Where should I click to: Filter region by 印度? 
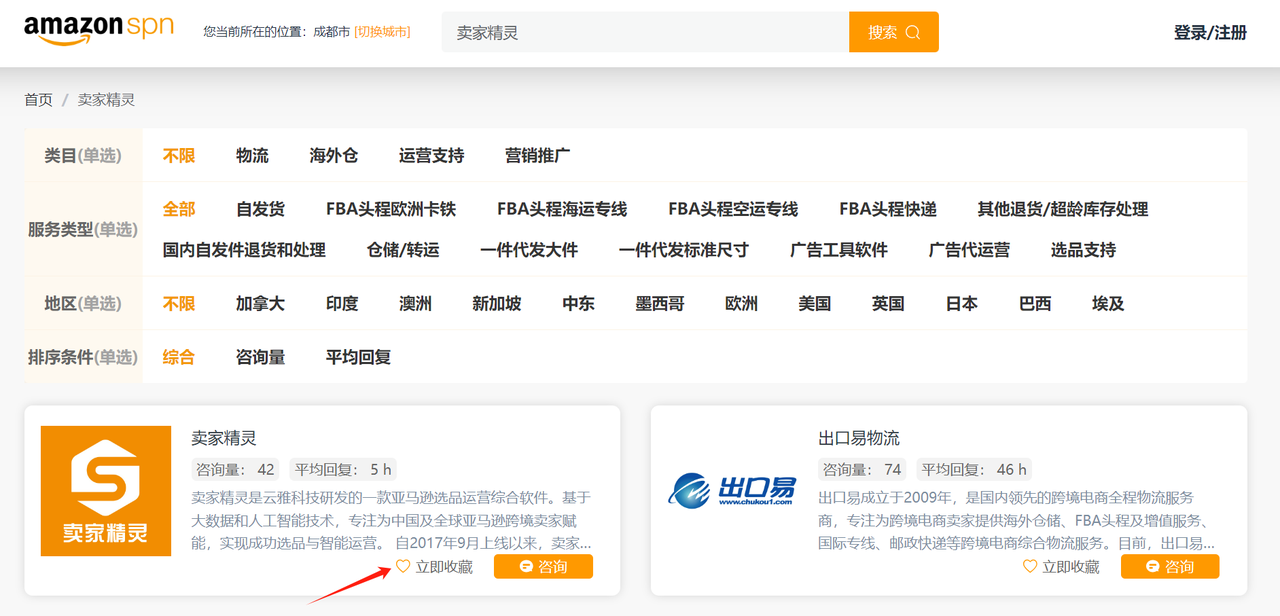[x=342, y=304]
